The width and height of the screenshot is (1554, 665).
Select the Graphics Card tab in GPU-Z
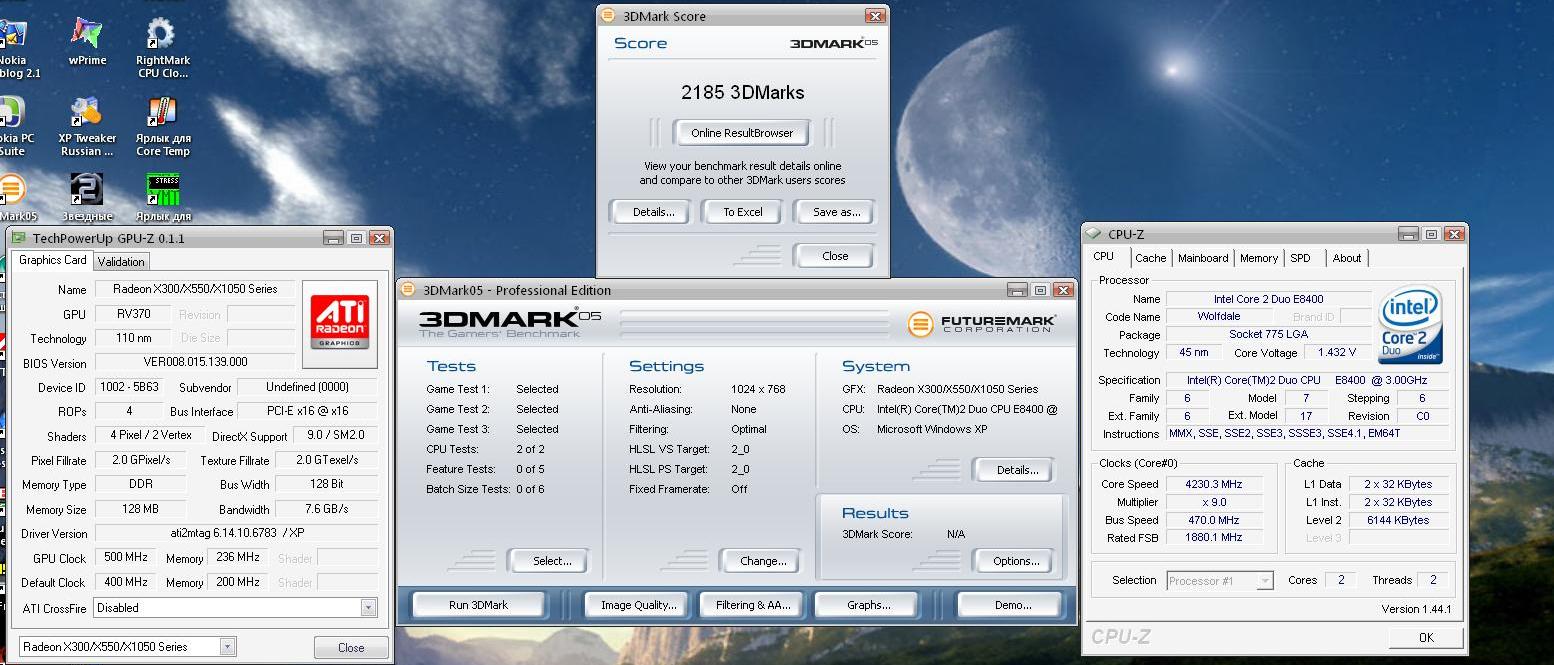coord(53,260)
